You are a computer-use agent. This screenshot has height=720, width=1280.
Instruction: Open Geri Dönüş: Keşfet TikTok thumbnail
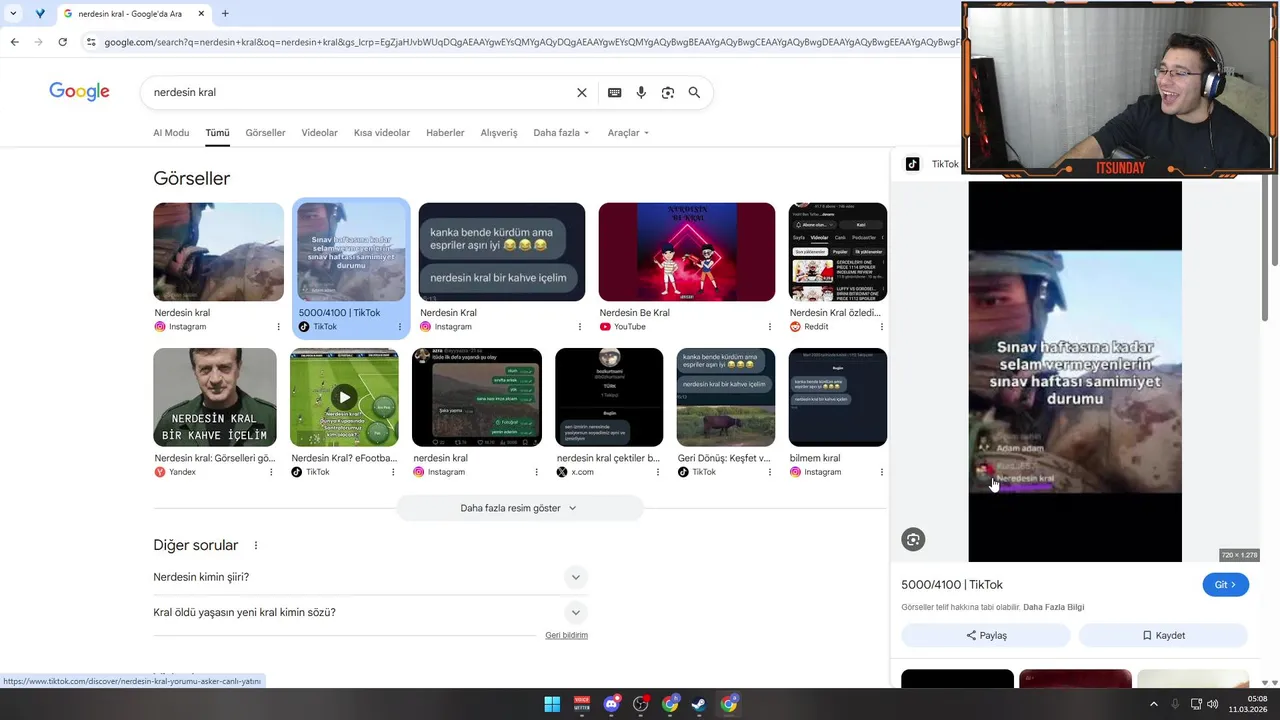[x=726, y=397]
